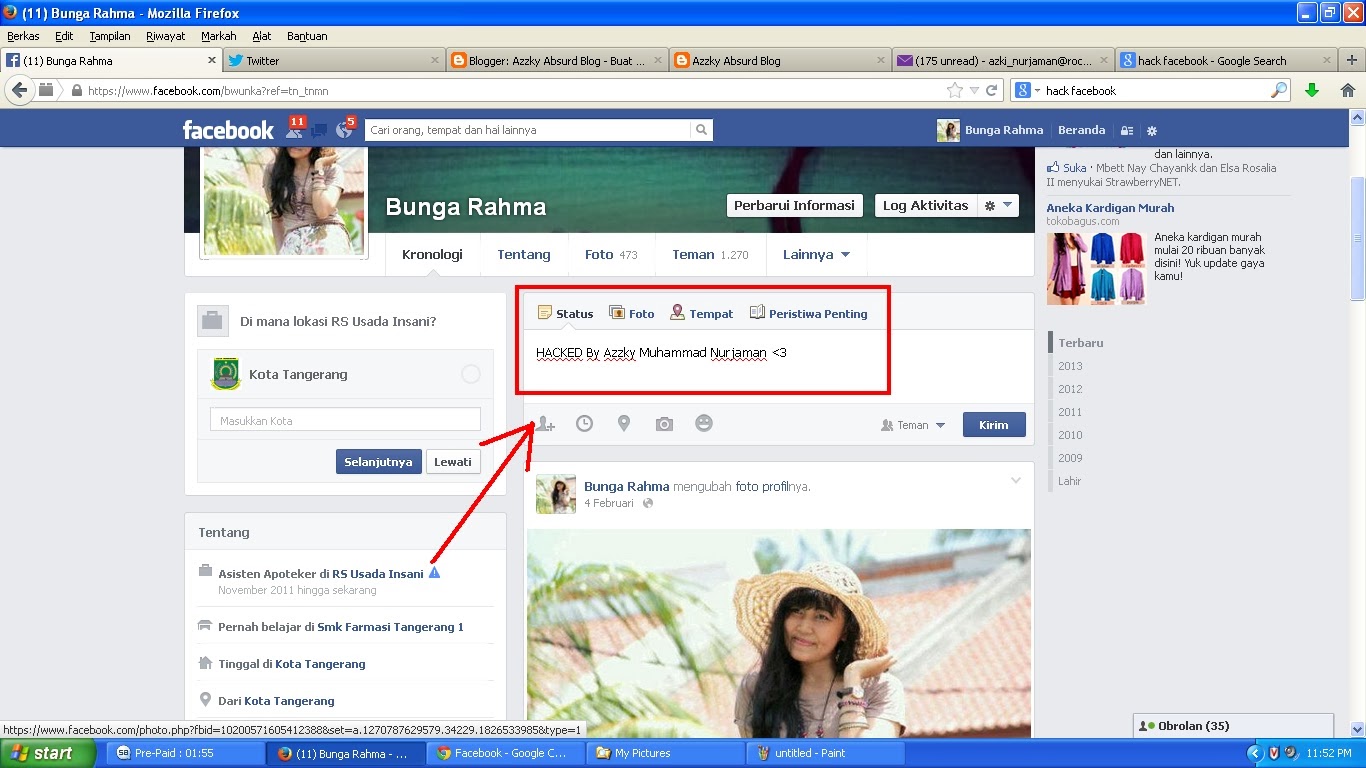Open My Pictures from the taskbar
Viewport: 1366px width, 768px height.
(666, 753)
